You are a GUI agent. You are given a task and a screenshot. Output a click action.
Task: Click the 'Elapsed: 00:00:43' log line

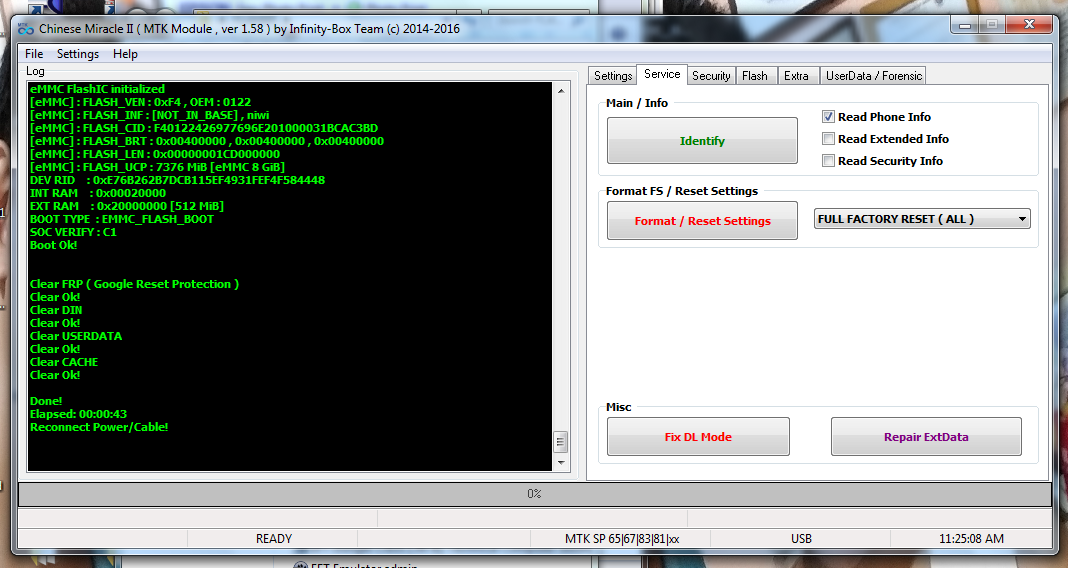click(x=78, y=414)
